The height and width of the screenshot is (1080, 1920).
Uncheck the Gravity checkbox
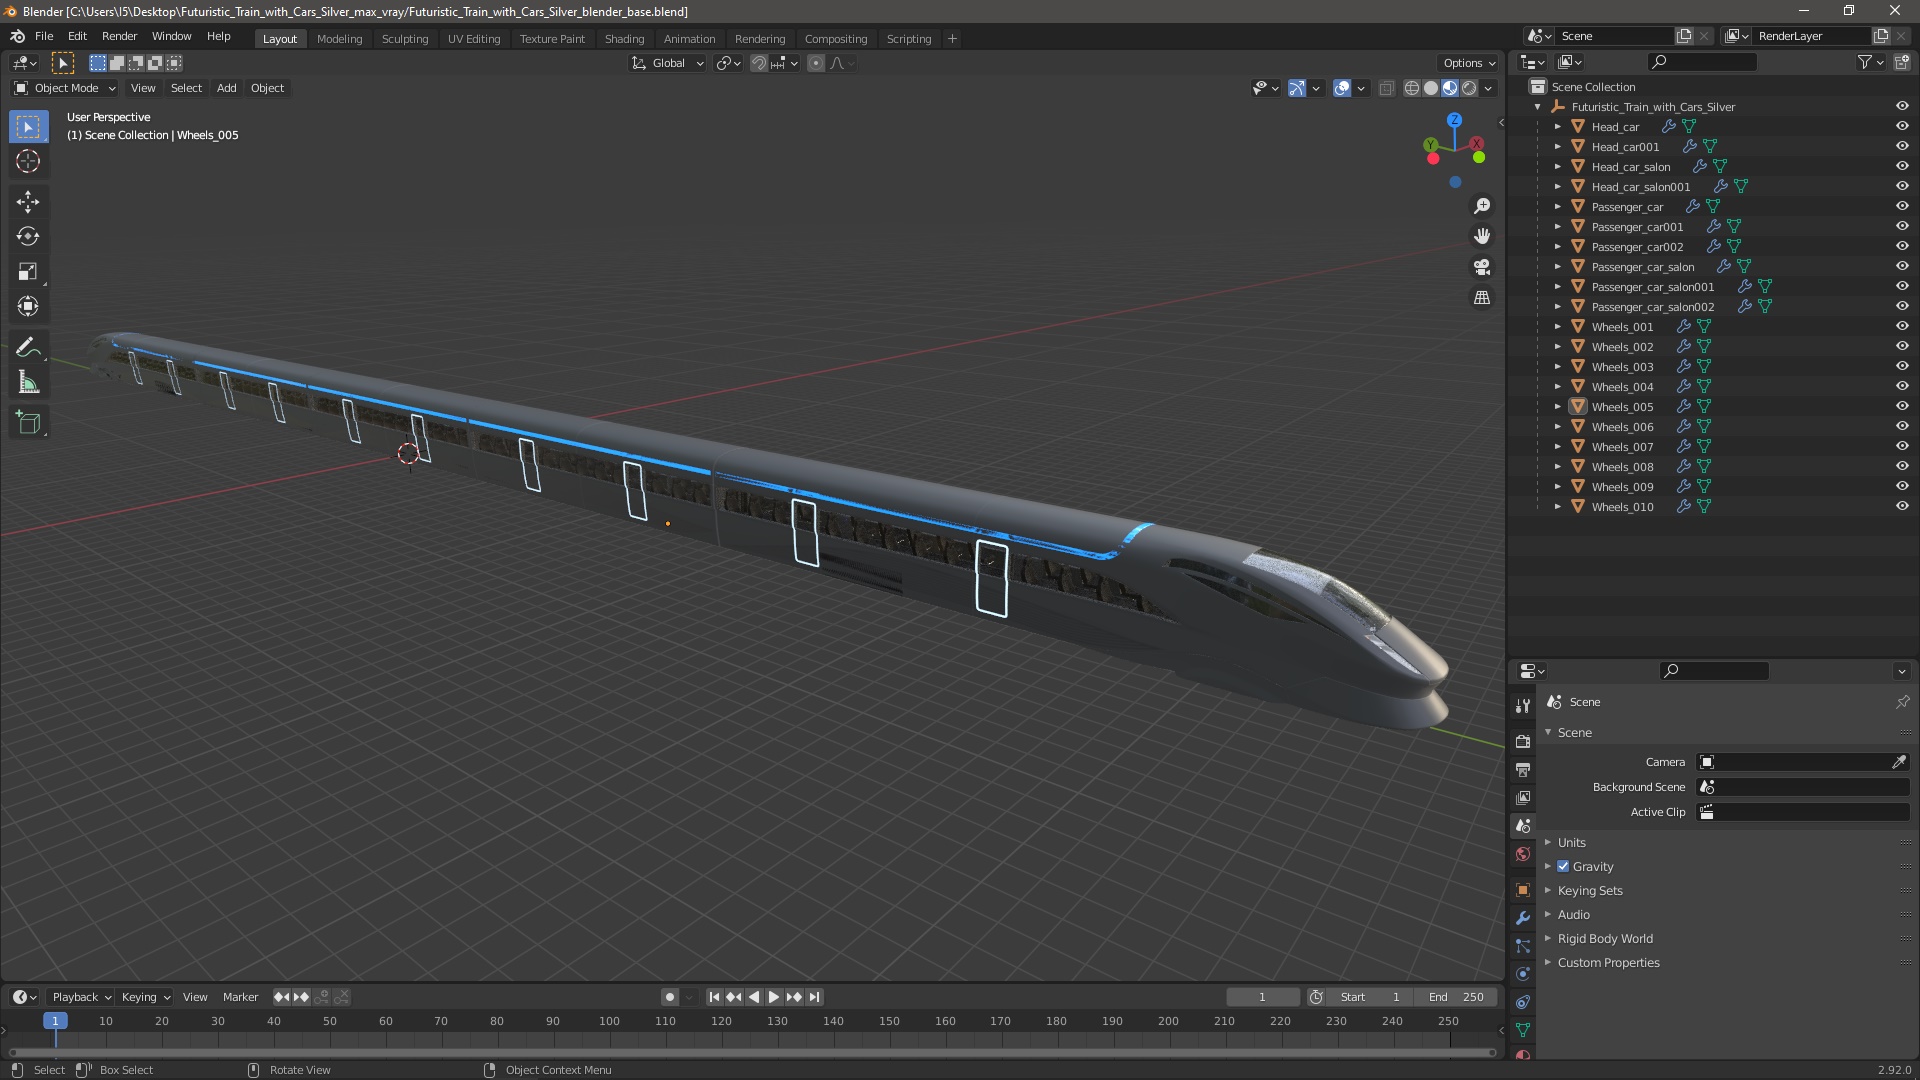(x=1563, y=867)
